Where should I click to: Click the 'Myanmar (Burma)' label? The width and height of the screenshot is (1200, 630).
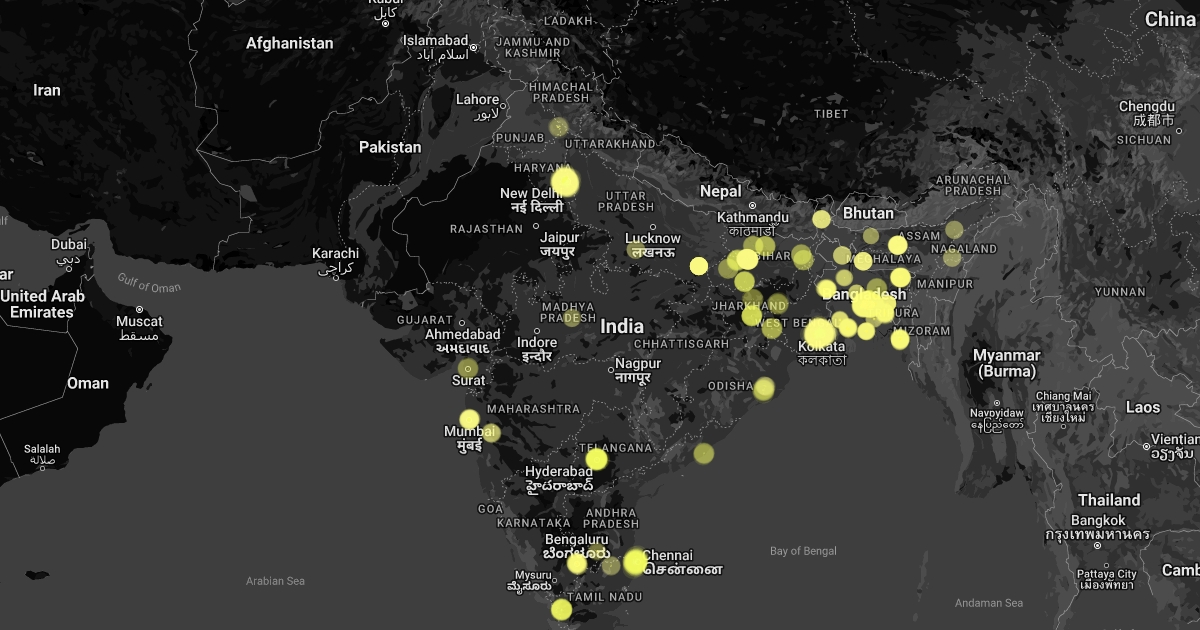point(1007,363)
